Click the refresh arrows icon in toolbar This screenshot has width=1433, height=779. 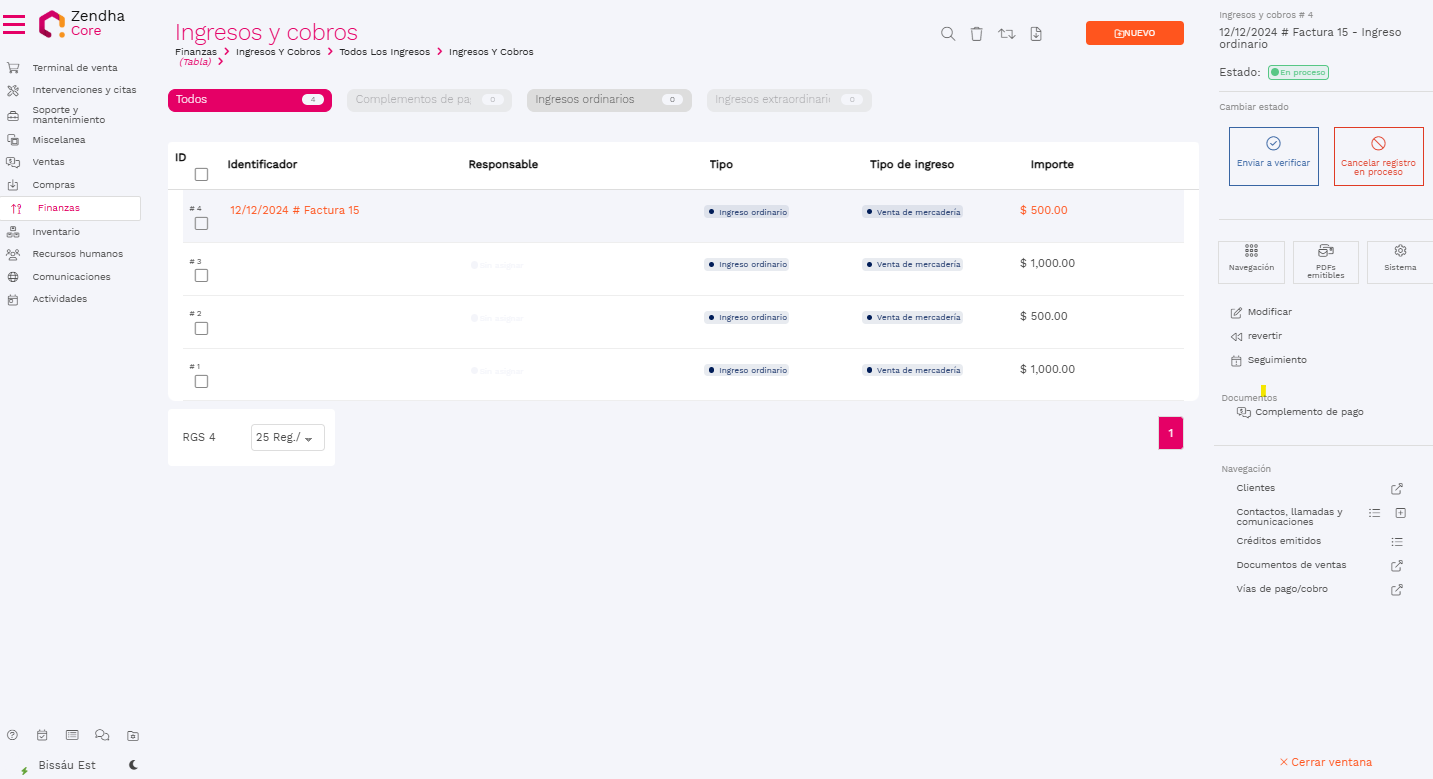[x=1007, y=34]
